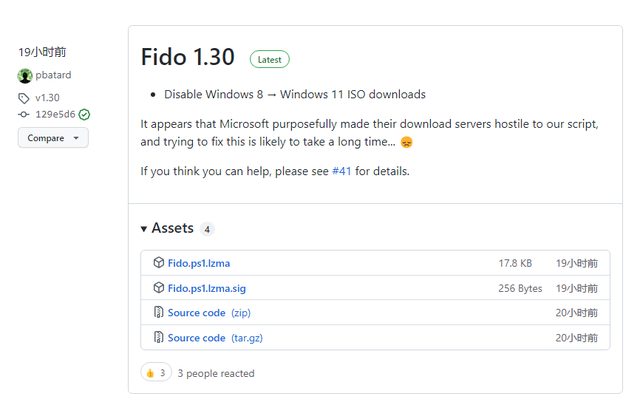This screenshot has height=402, width=640.
Task: Click the commit icon beside 129e5d6
Action: click(24, 114)
